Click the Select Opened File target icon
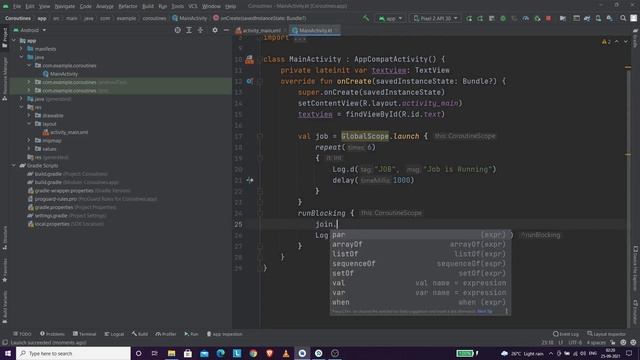Image resolution: width=640 pixels, height=360 pixels. pos(178,30)
